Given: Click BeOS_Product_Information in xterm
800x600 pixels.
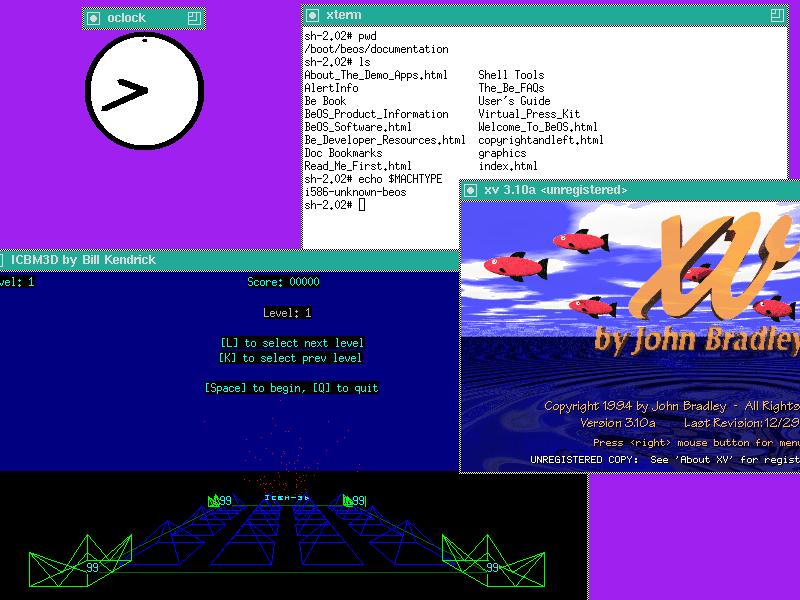Looking at the screenshot, I should coord(377,114).
